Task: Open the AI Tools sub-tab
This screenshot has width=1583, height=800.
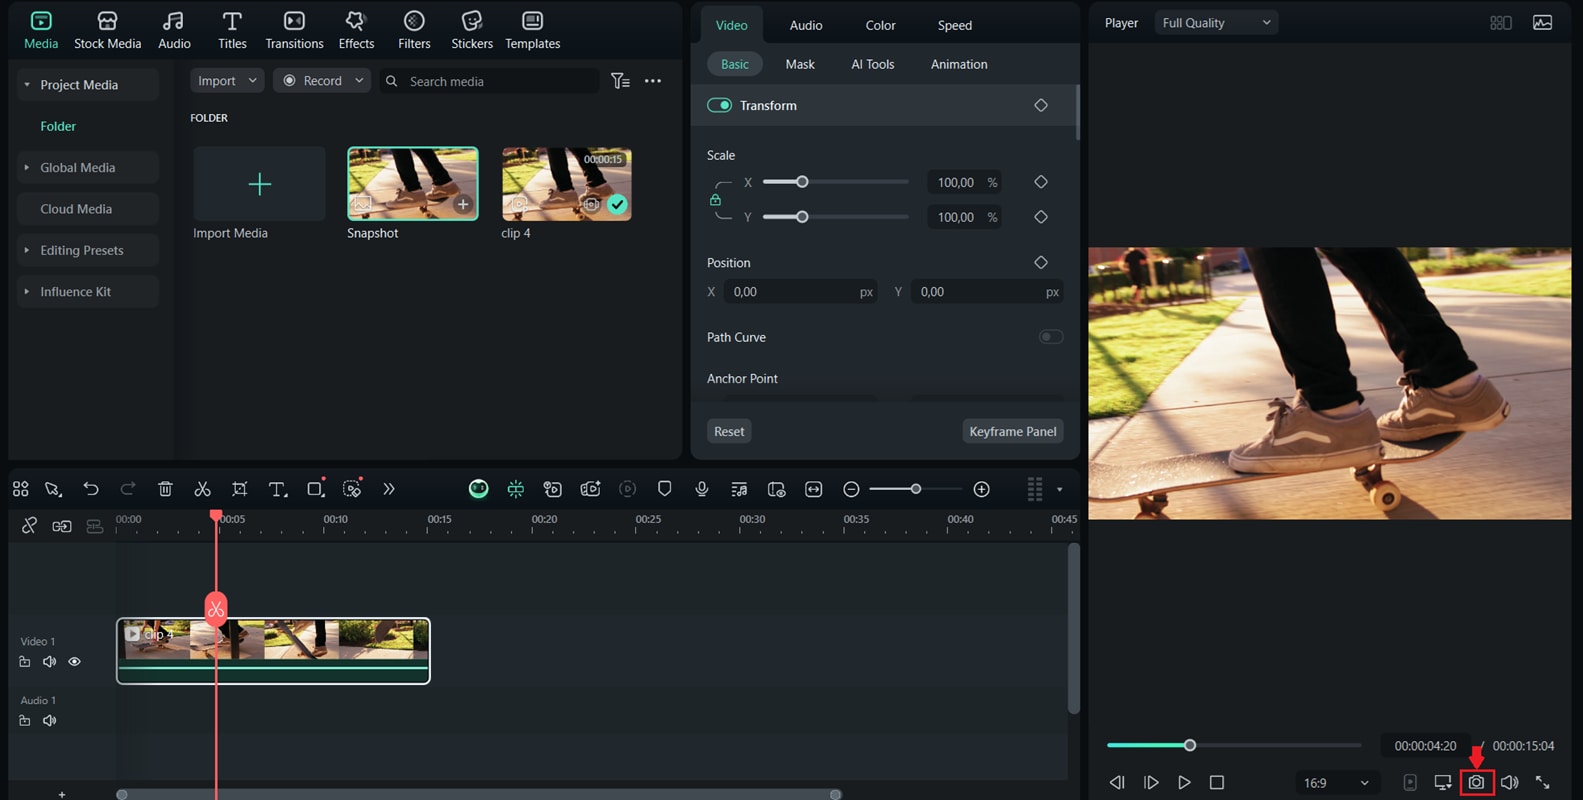Action: (873, 64)
